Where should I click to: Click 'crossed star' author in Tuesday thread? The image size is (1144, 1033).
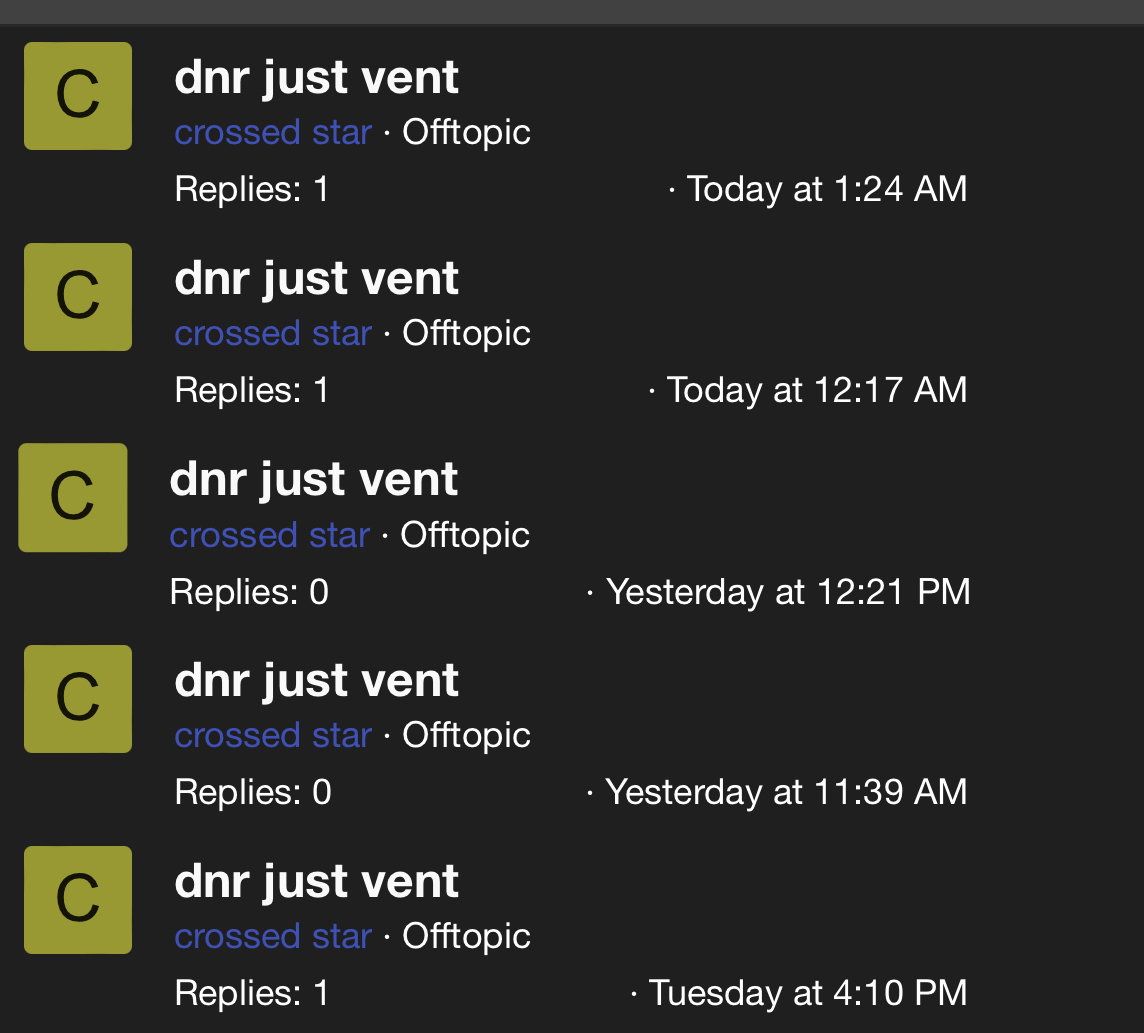[274, 937]
